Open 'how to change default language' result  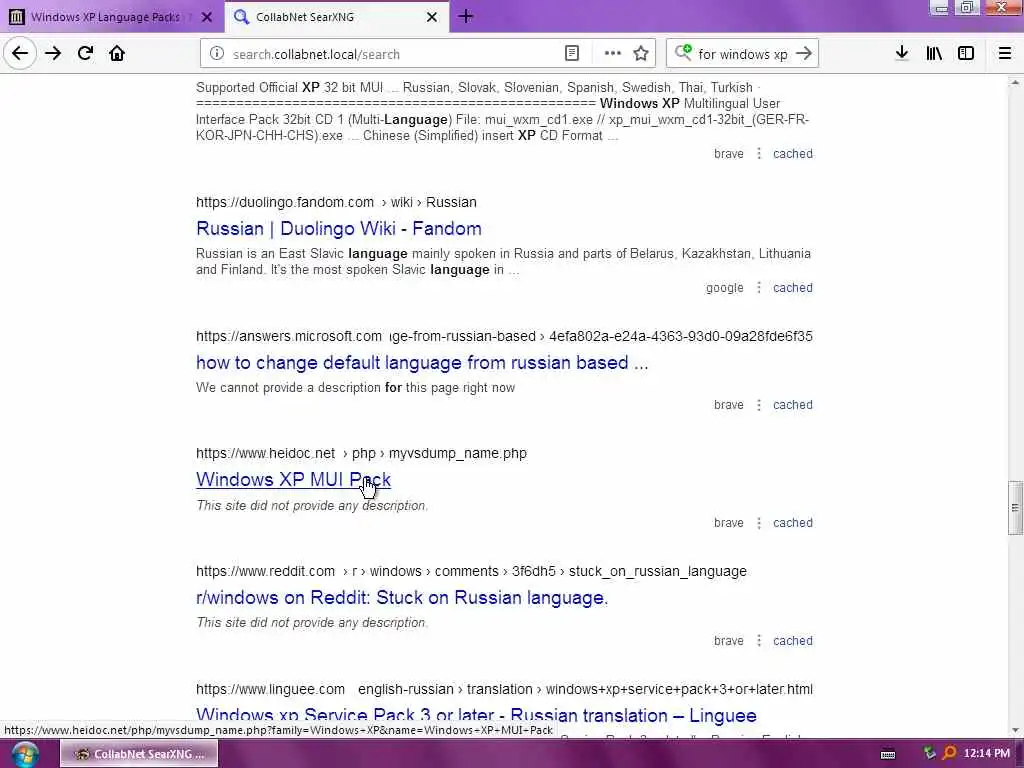422,362
